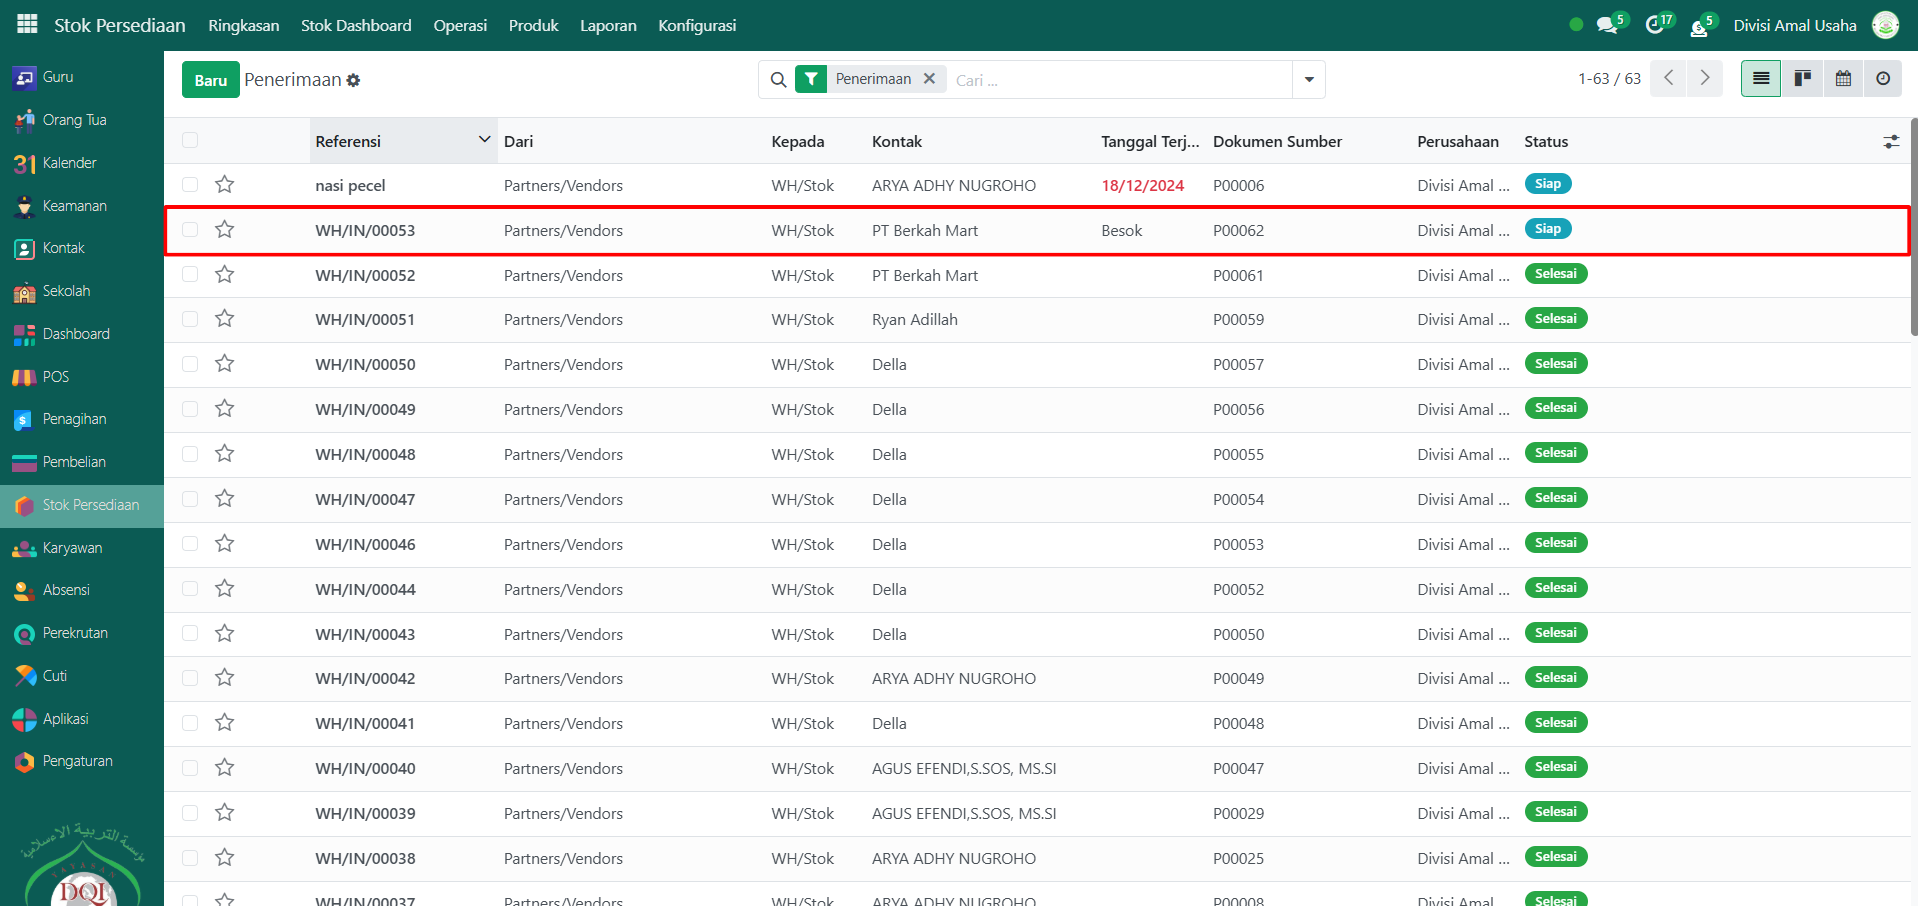The height and width of the screenshot is (906, 1918).
Task: Tick the checkbox for nasi pecel row
Action: tap(190, 185)
